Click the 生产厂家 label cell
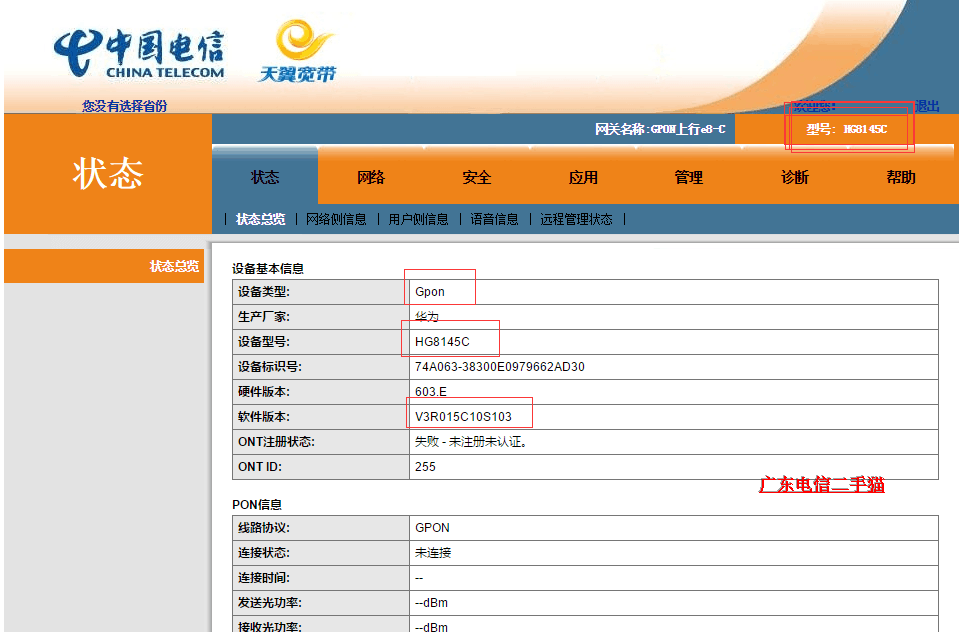The width and height of the screenshot is (962, 632). click(321, 317)
